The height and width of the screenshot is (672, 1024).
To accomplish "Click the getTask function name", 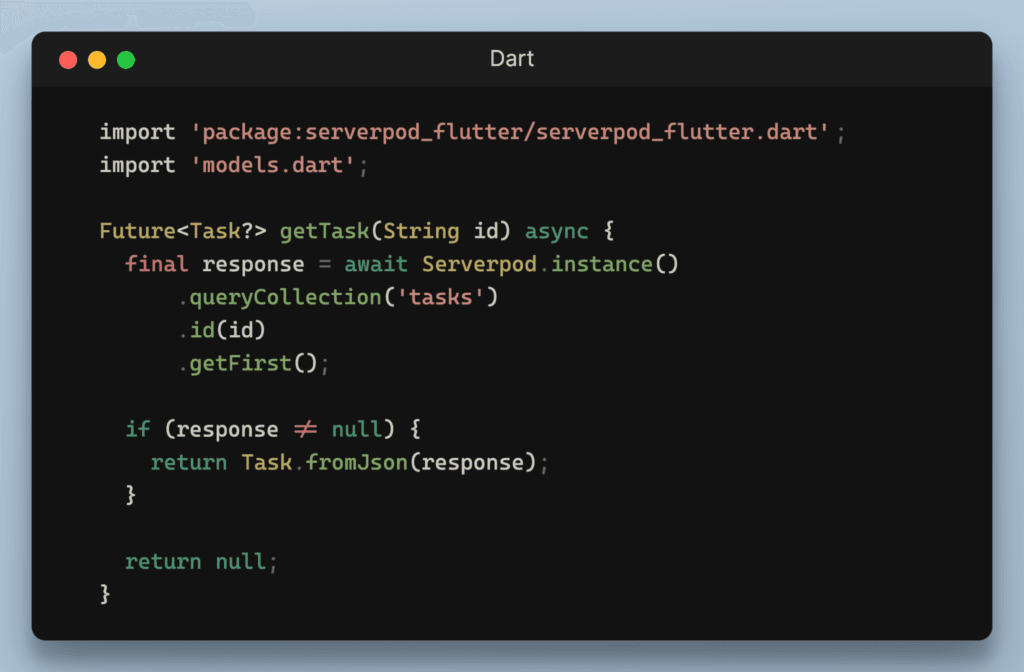I will 324,231.
